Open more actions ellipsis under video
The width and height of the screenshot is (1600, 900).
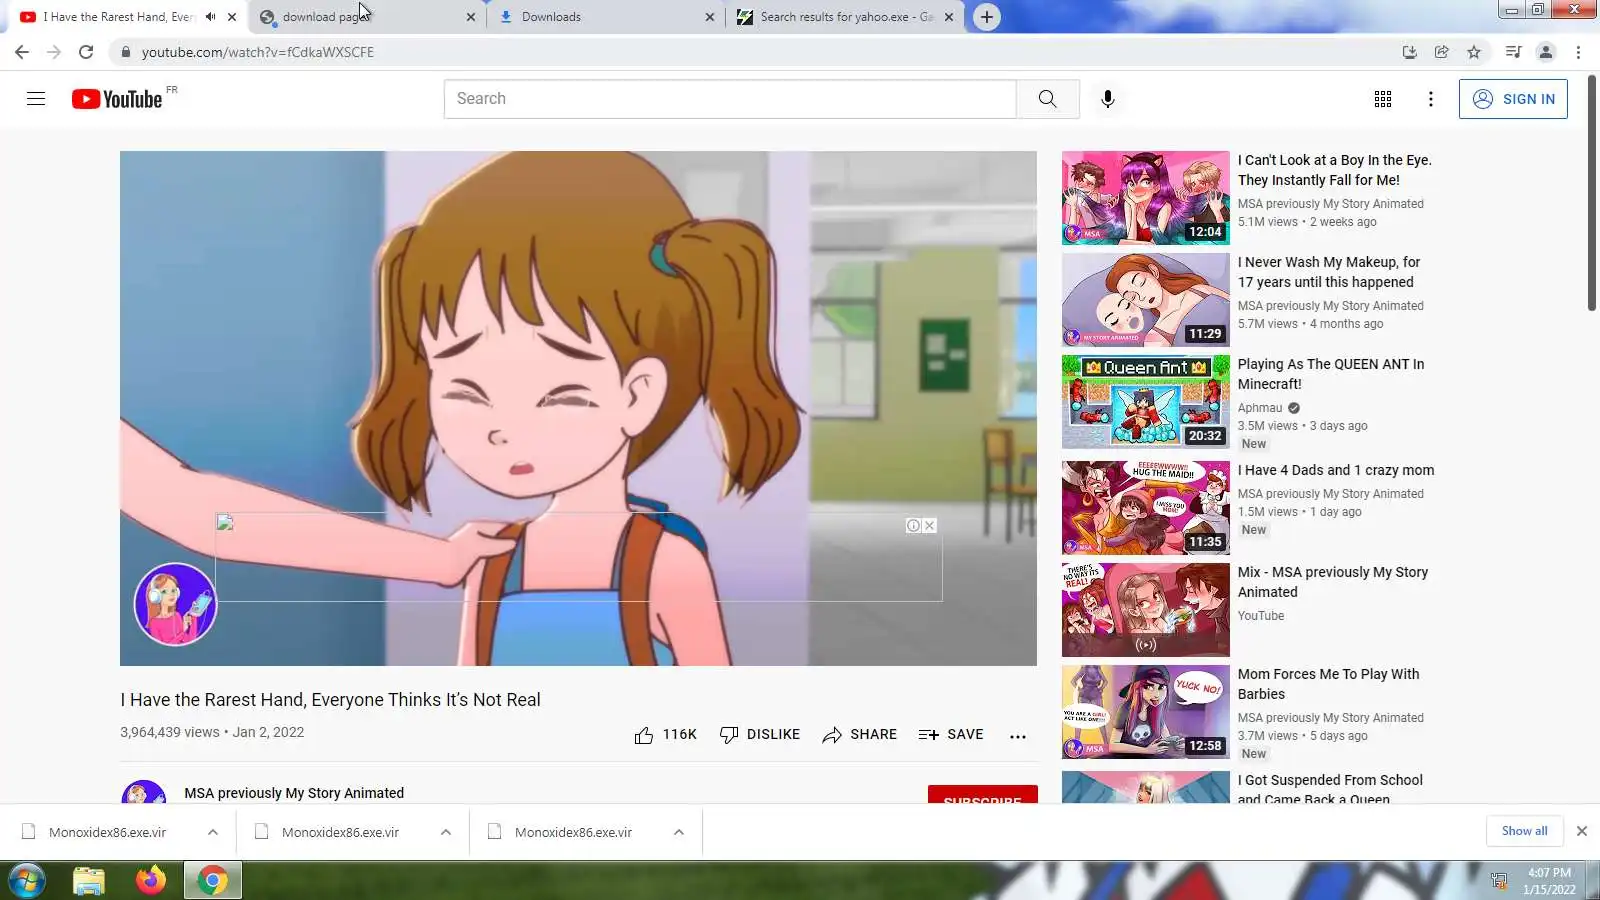tap(1018, 736)
